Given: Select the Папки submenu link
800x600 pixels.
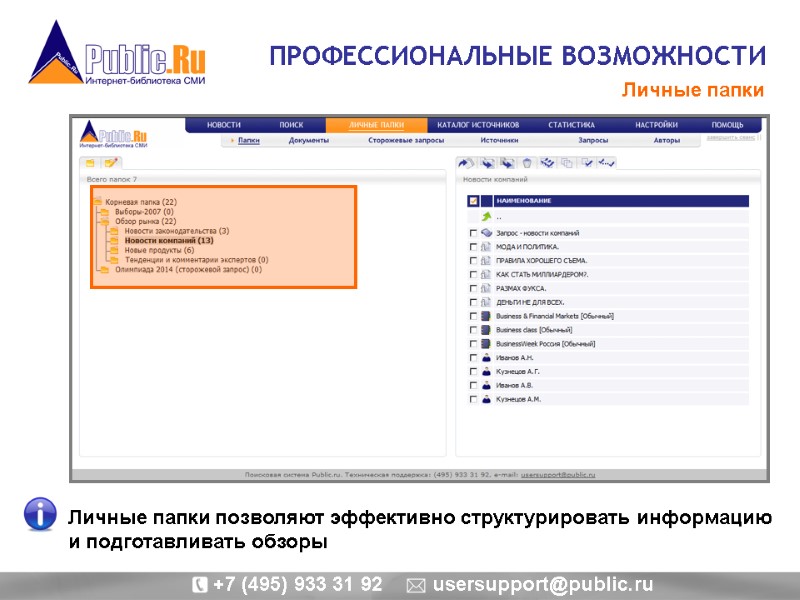Looking at the screenshot, I should [x=248, y=140].
